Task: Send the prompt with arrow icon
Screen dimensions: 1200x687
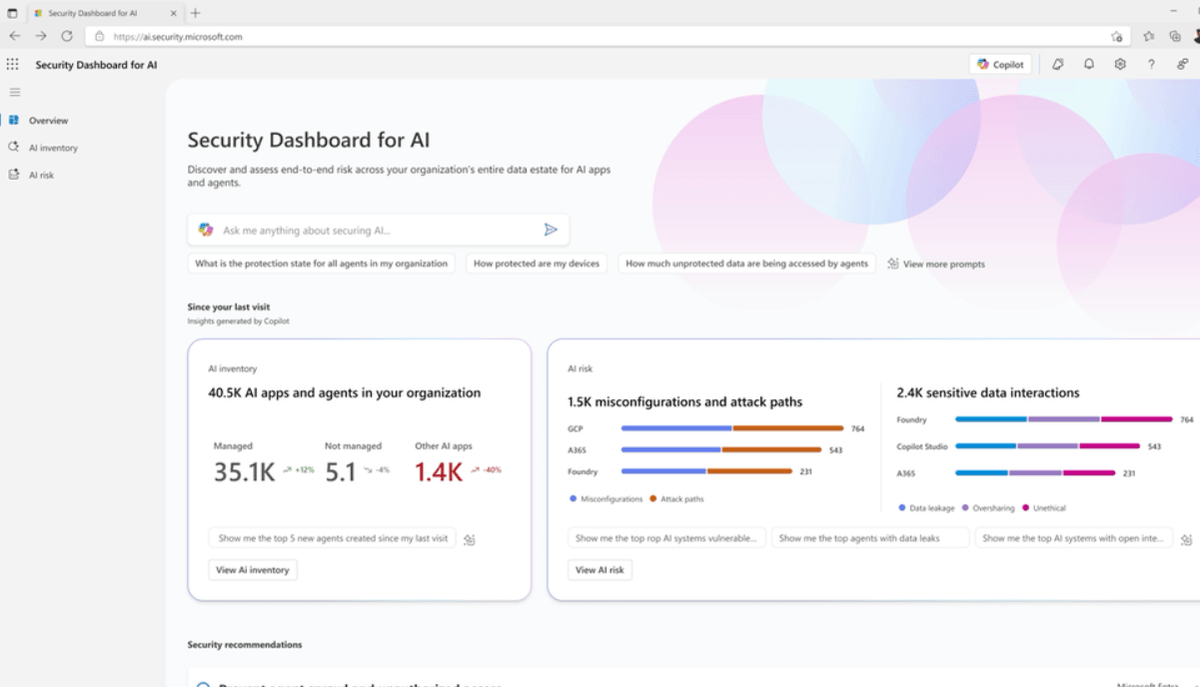Action: click(550, 230)
